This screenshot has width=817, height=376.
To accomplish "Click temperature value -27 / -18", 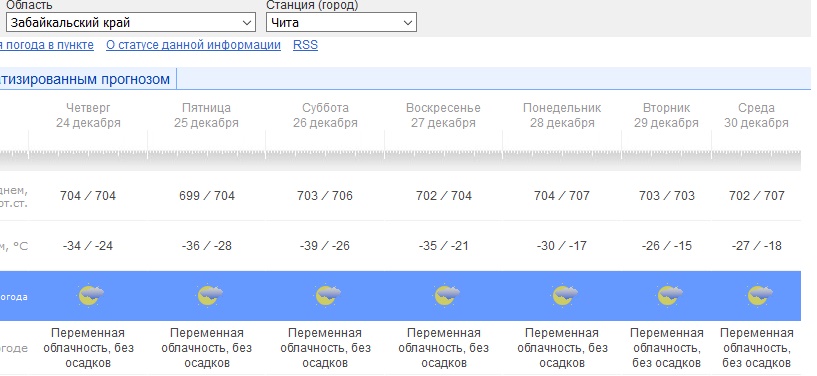I will [x=757, y=246].
